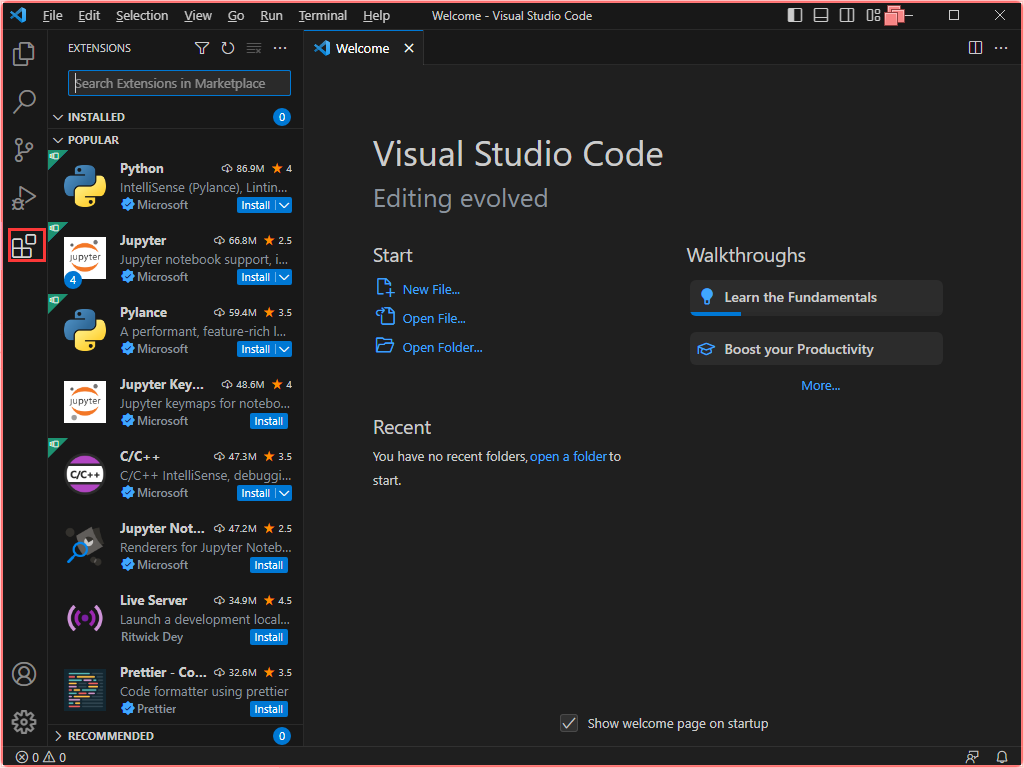Click the errors and warnings status indicator

(40, 757)
